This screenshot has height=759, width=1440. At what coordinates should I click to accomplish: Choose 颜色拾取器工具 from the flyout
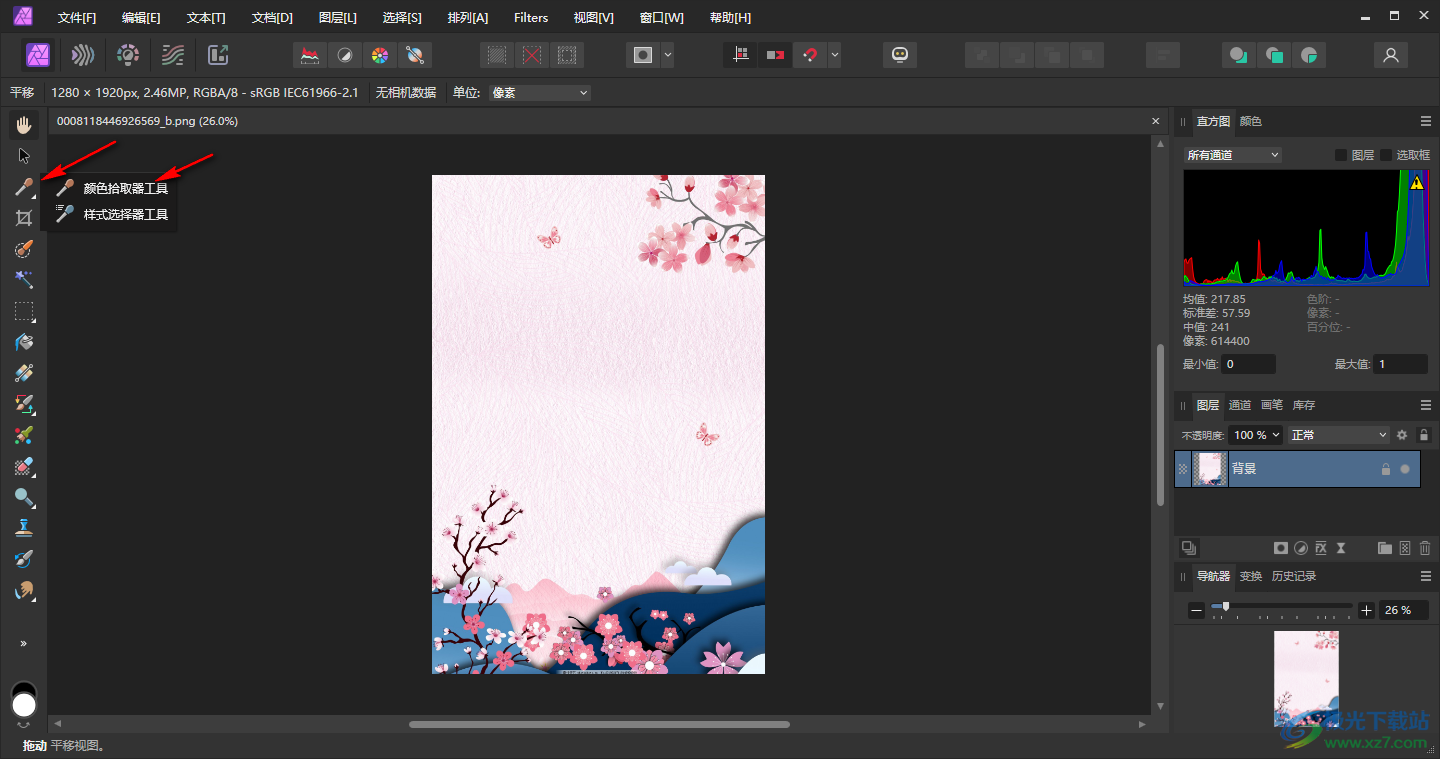click(125, 188)
